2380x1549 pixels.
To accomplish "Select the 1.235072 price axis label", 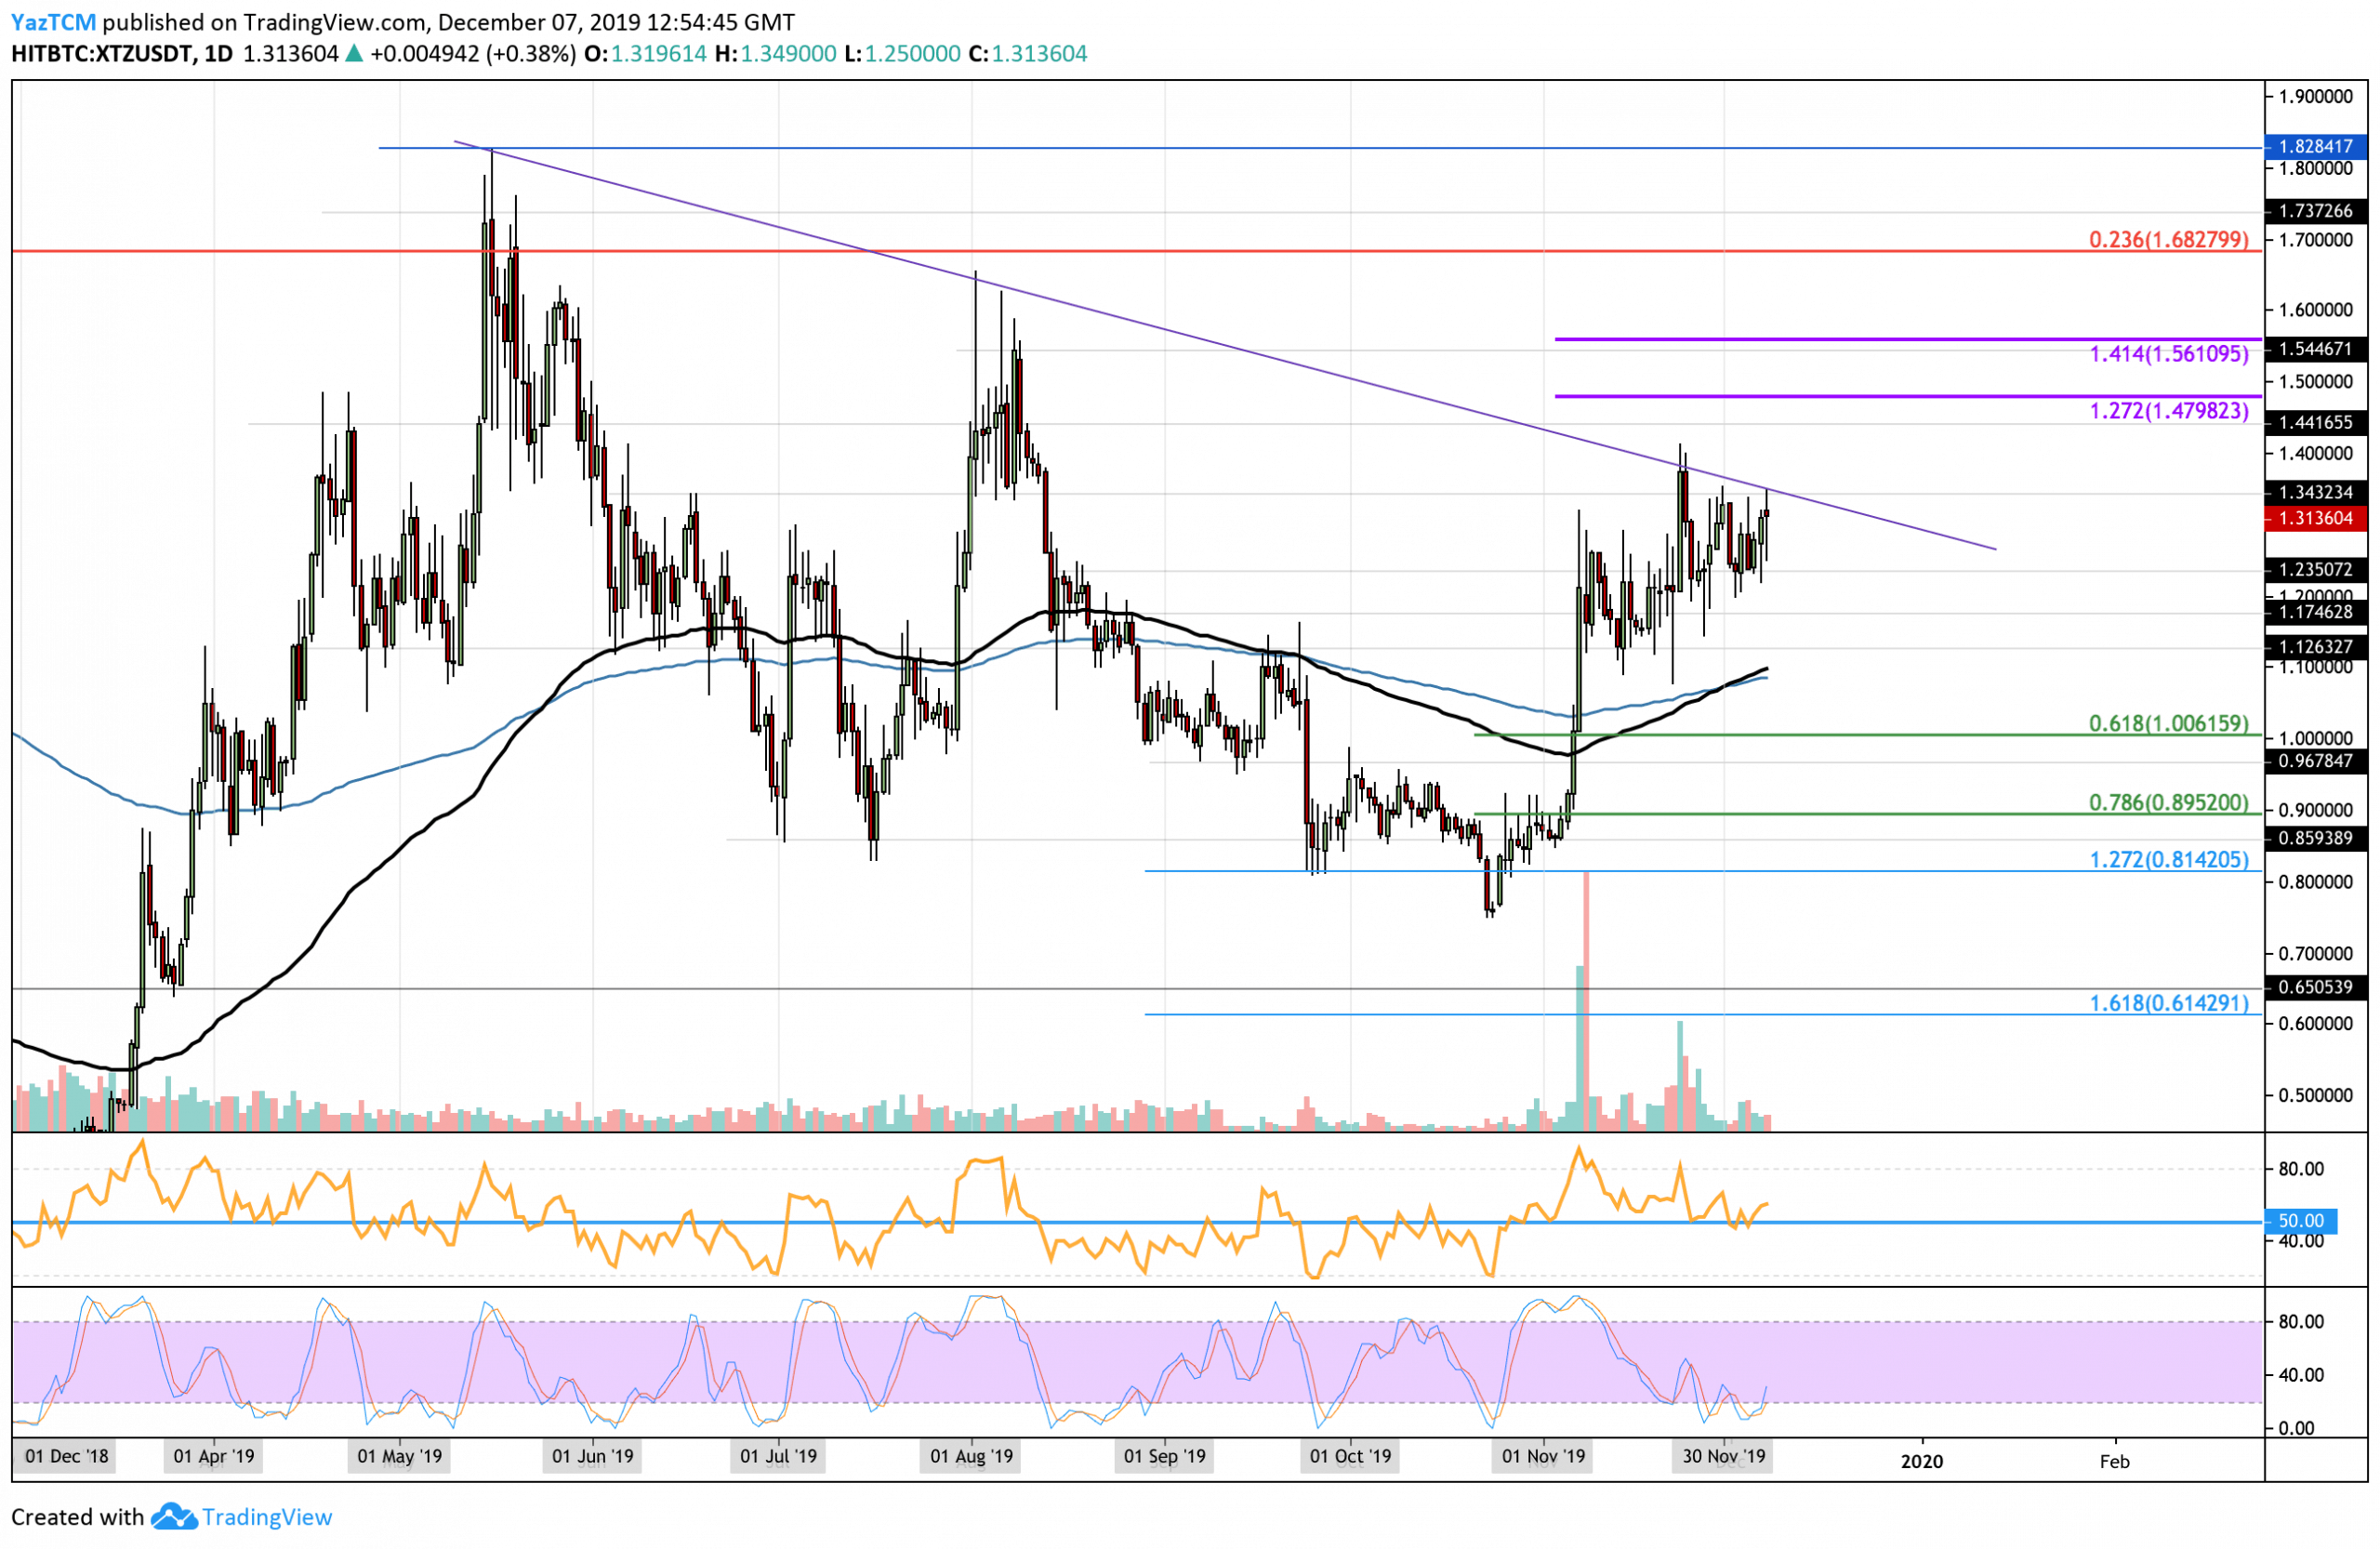I will coord(2316,569).
